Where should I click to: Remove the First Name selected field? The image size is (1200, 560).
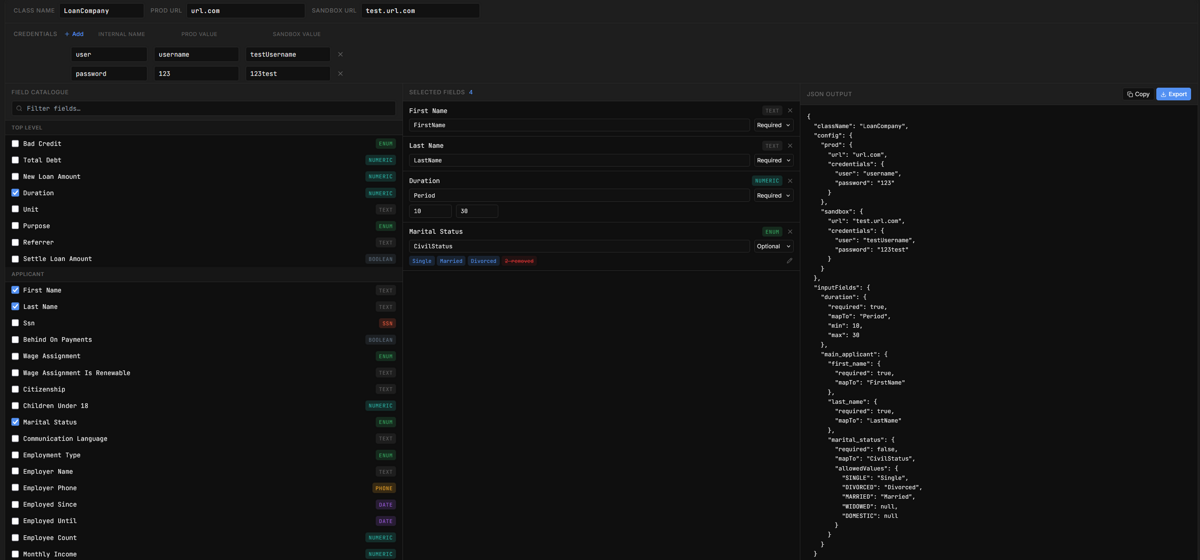[790, 111]
